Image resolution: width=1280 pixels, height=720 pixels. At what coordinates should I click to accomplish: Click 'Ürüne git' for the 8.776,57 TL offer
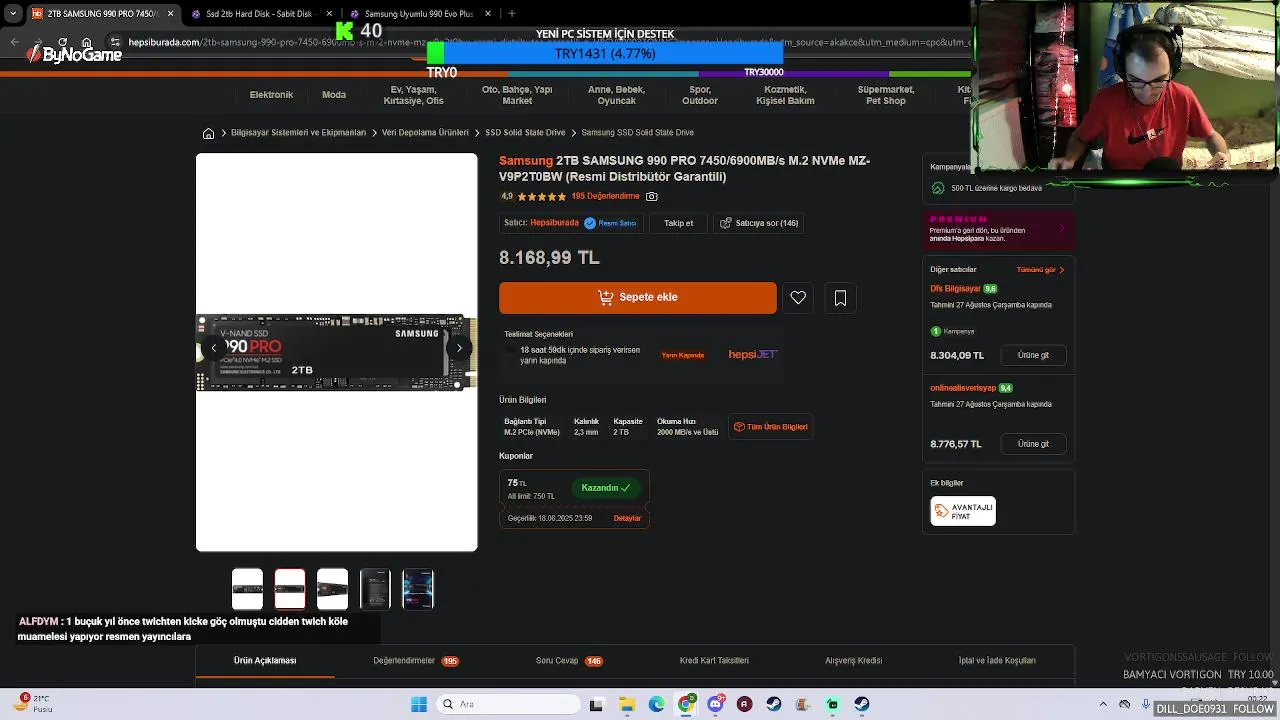tap(1033, 444)
